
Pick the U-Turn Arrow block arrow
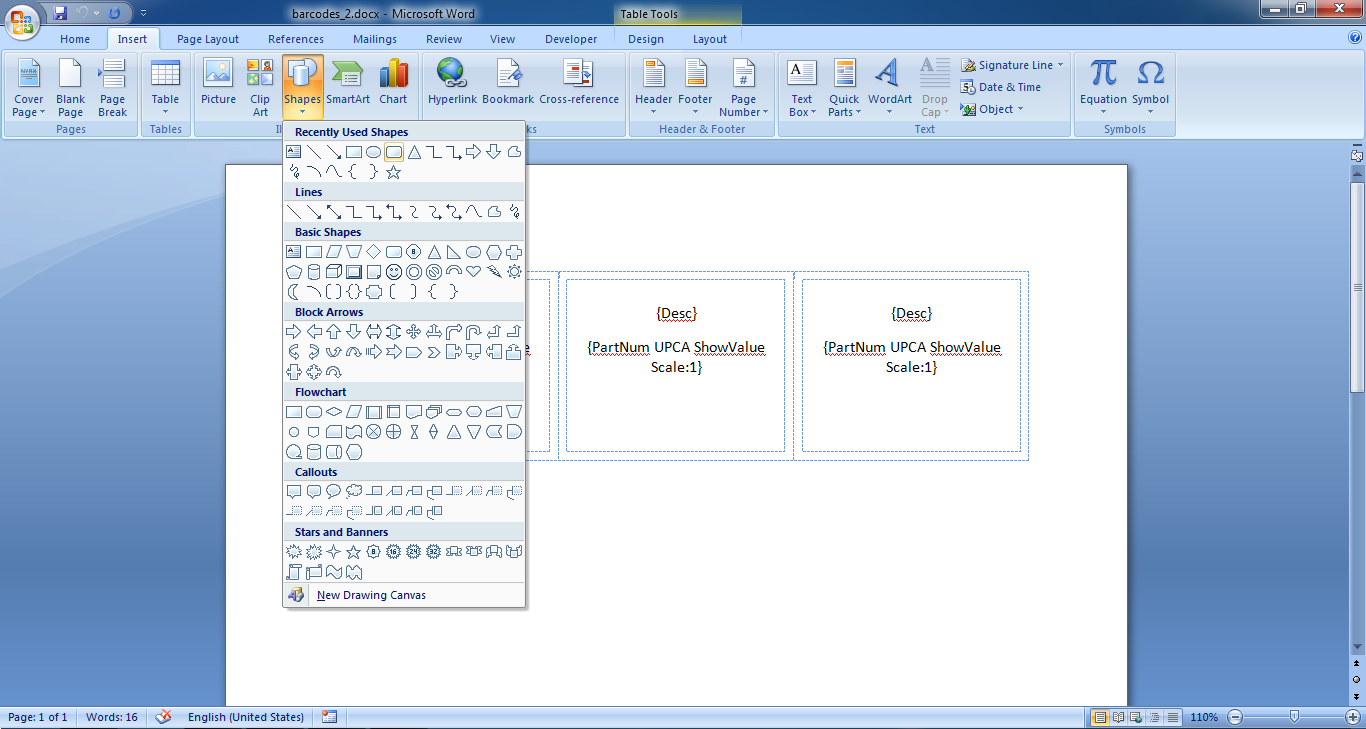[x=474, y=332]
